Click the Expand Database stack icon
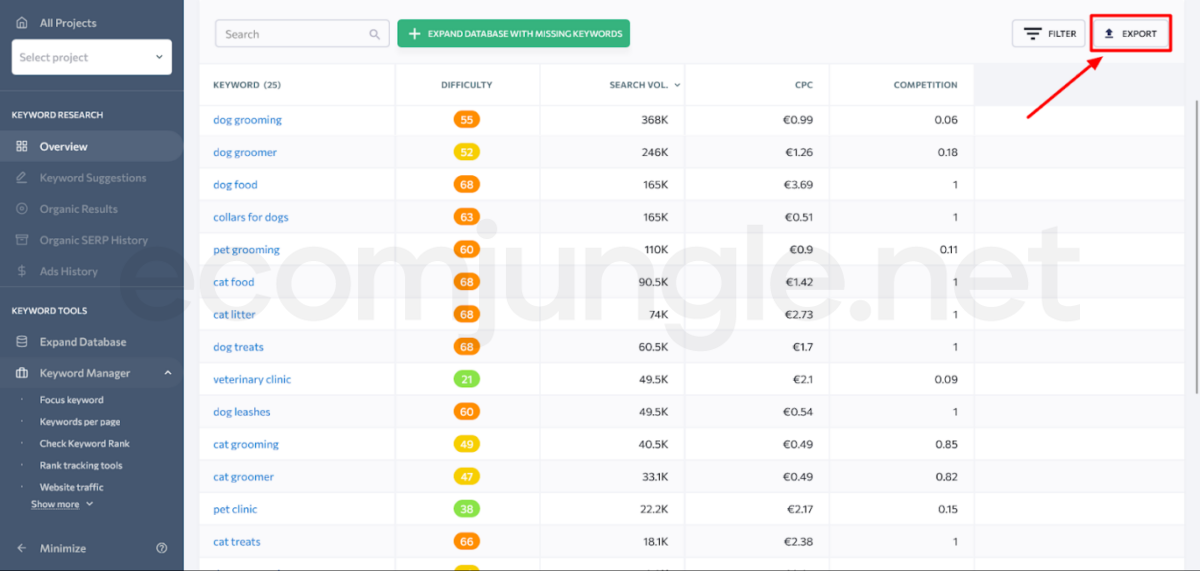Screen dimensions: 1200x571 coord(22,342)
